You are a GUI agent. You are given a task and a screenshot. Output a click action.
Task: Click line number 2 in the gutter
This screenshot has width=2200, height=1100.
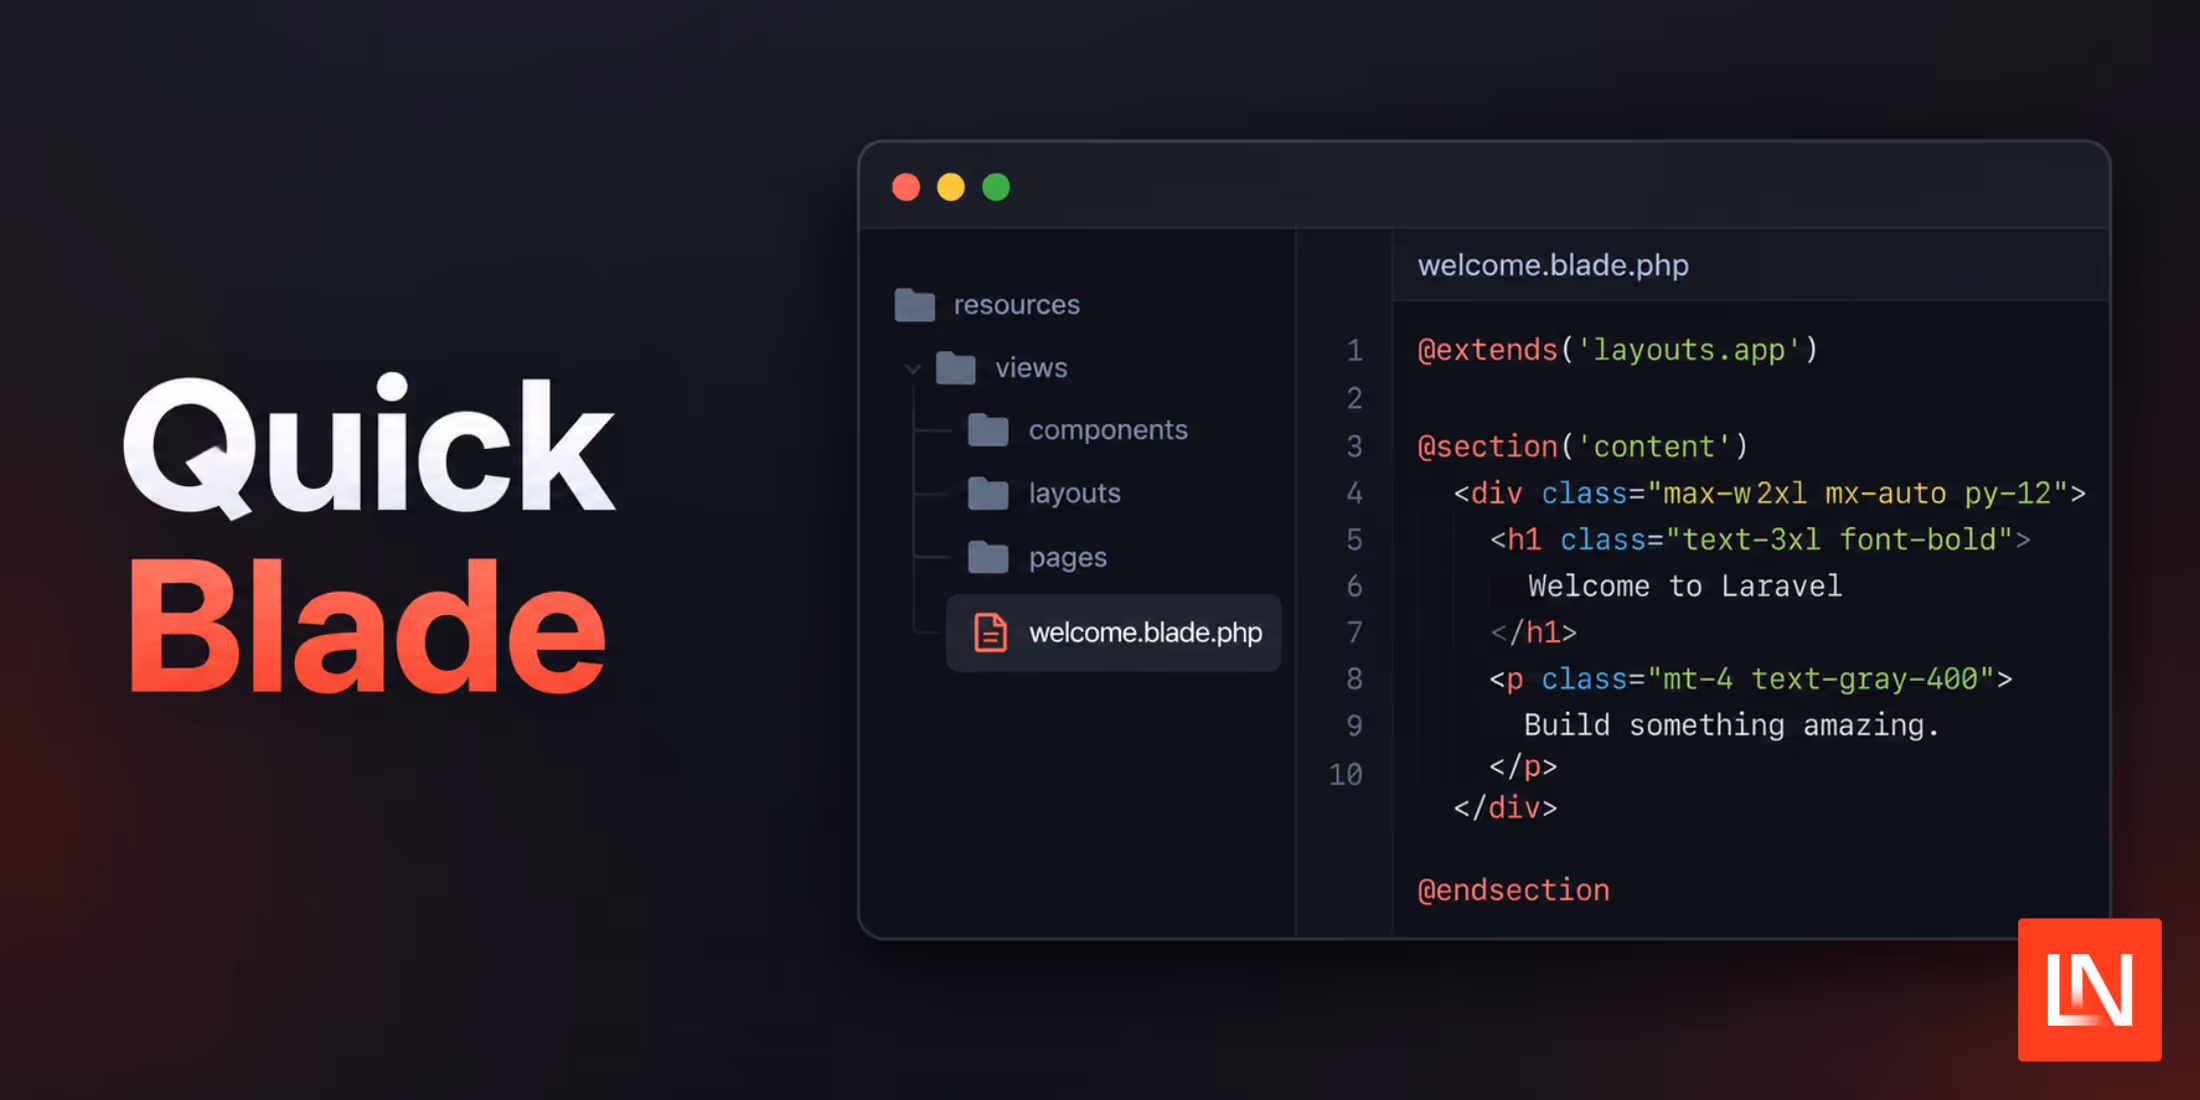(1354, 399)
